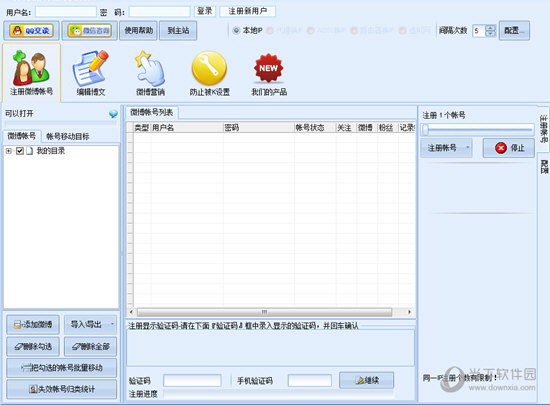Click the 关注 column header

tap(346, 128)
